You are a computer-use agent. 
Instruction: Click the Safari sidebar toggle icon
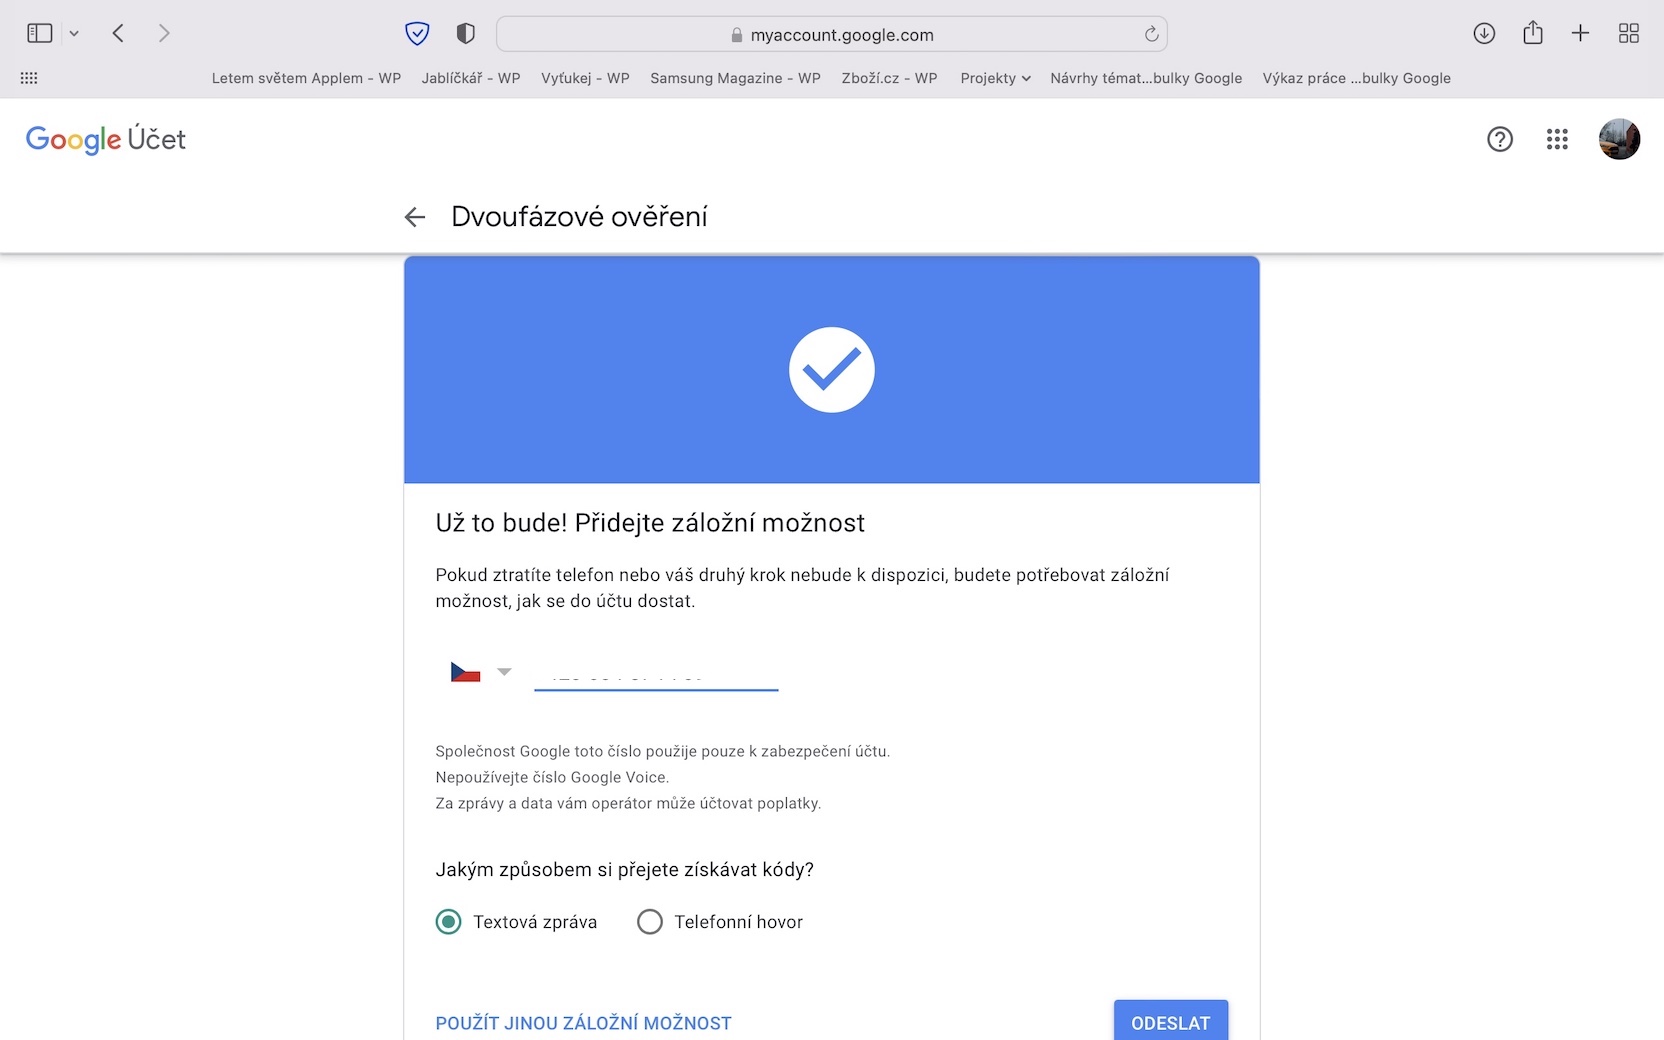[x=40, y=34]
